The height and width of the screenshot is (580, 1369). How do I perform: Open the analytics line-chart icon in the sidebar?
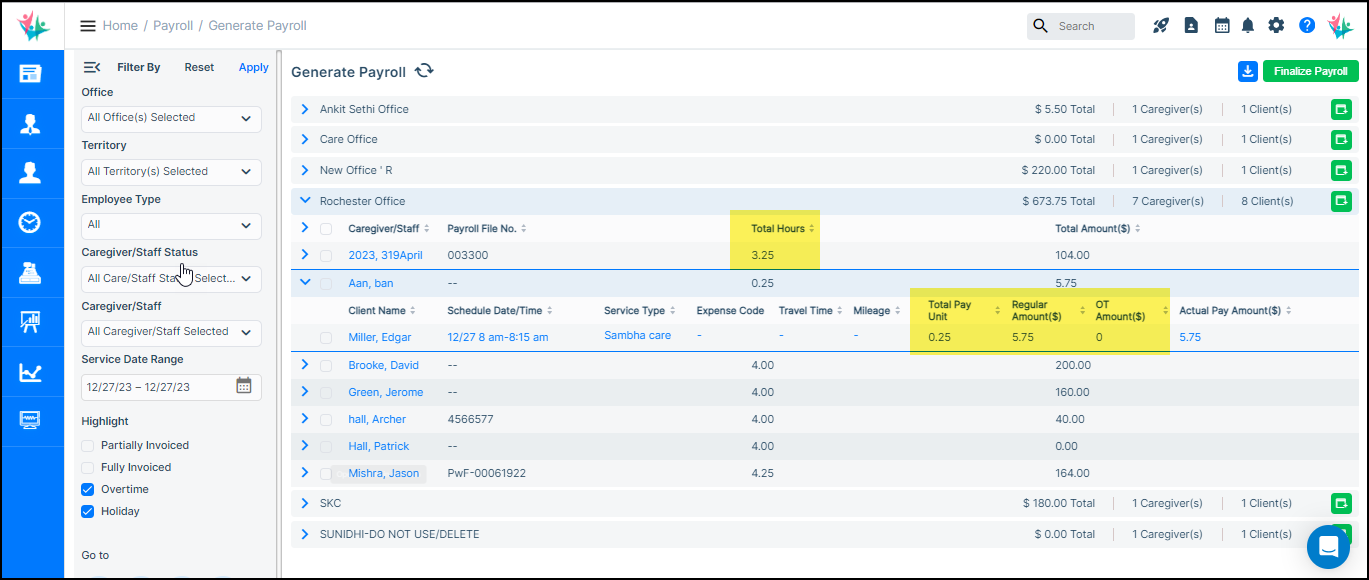point(31,372)
